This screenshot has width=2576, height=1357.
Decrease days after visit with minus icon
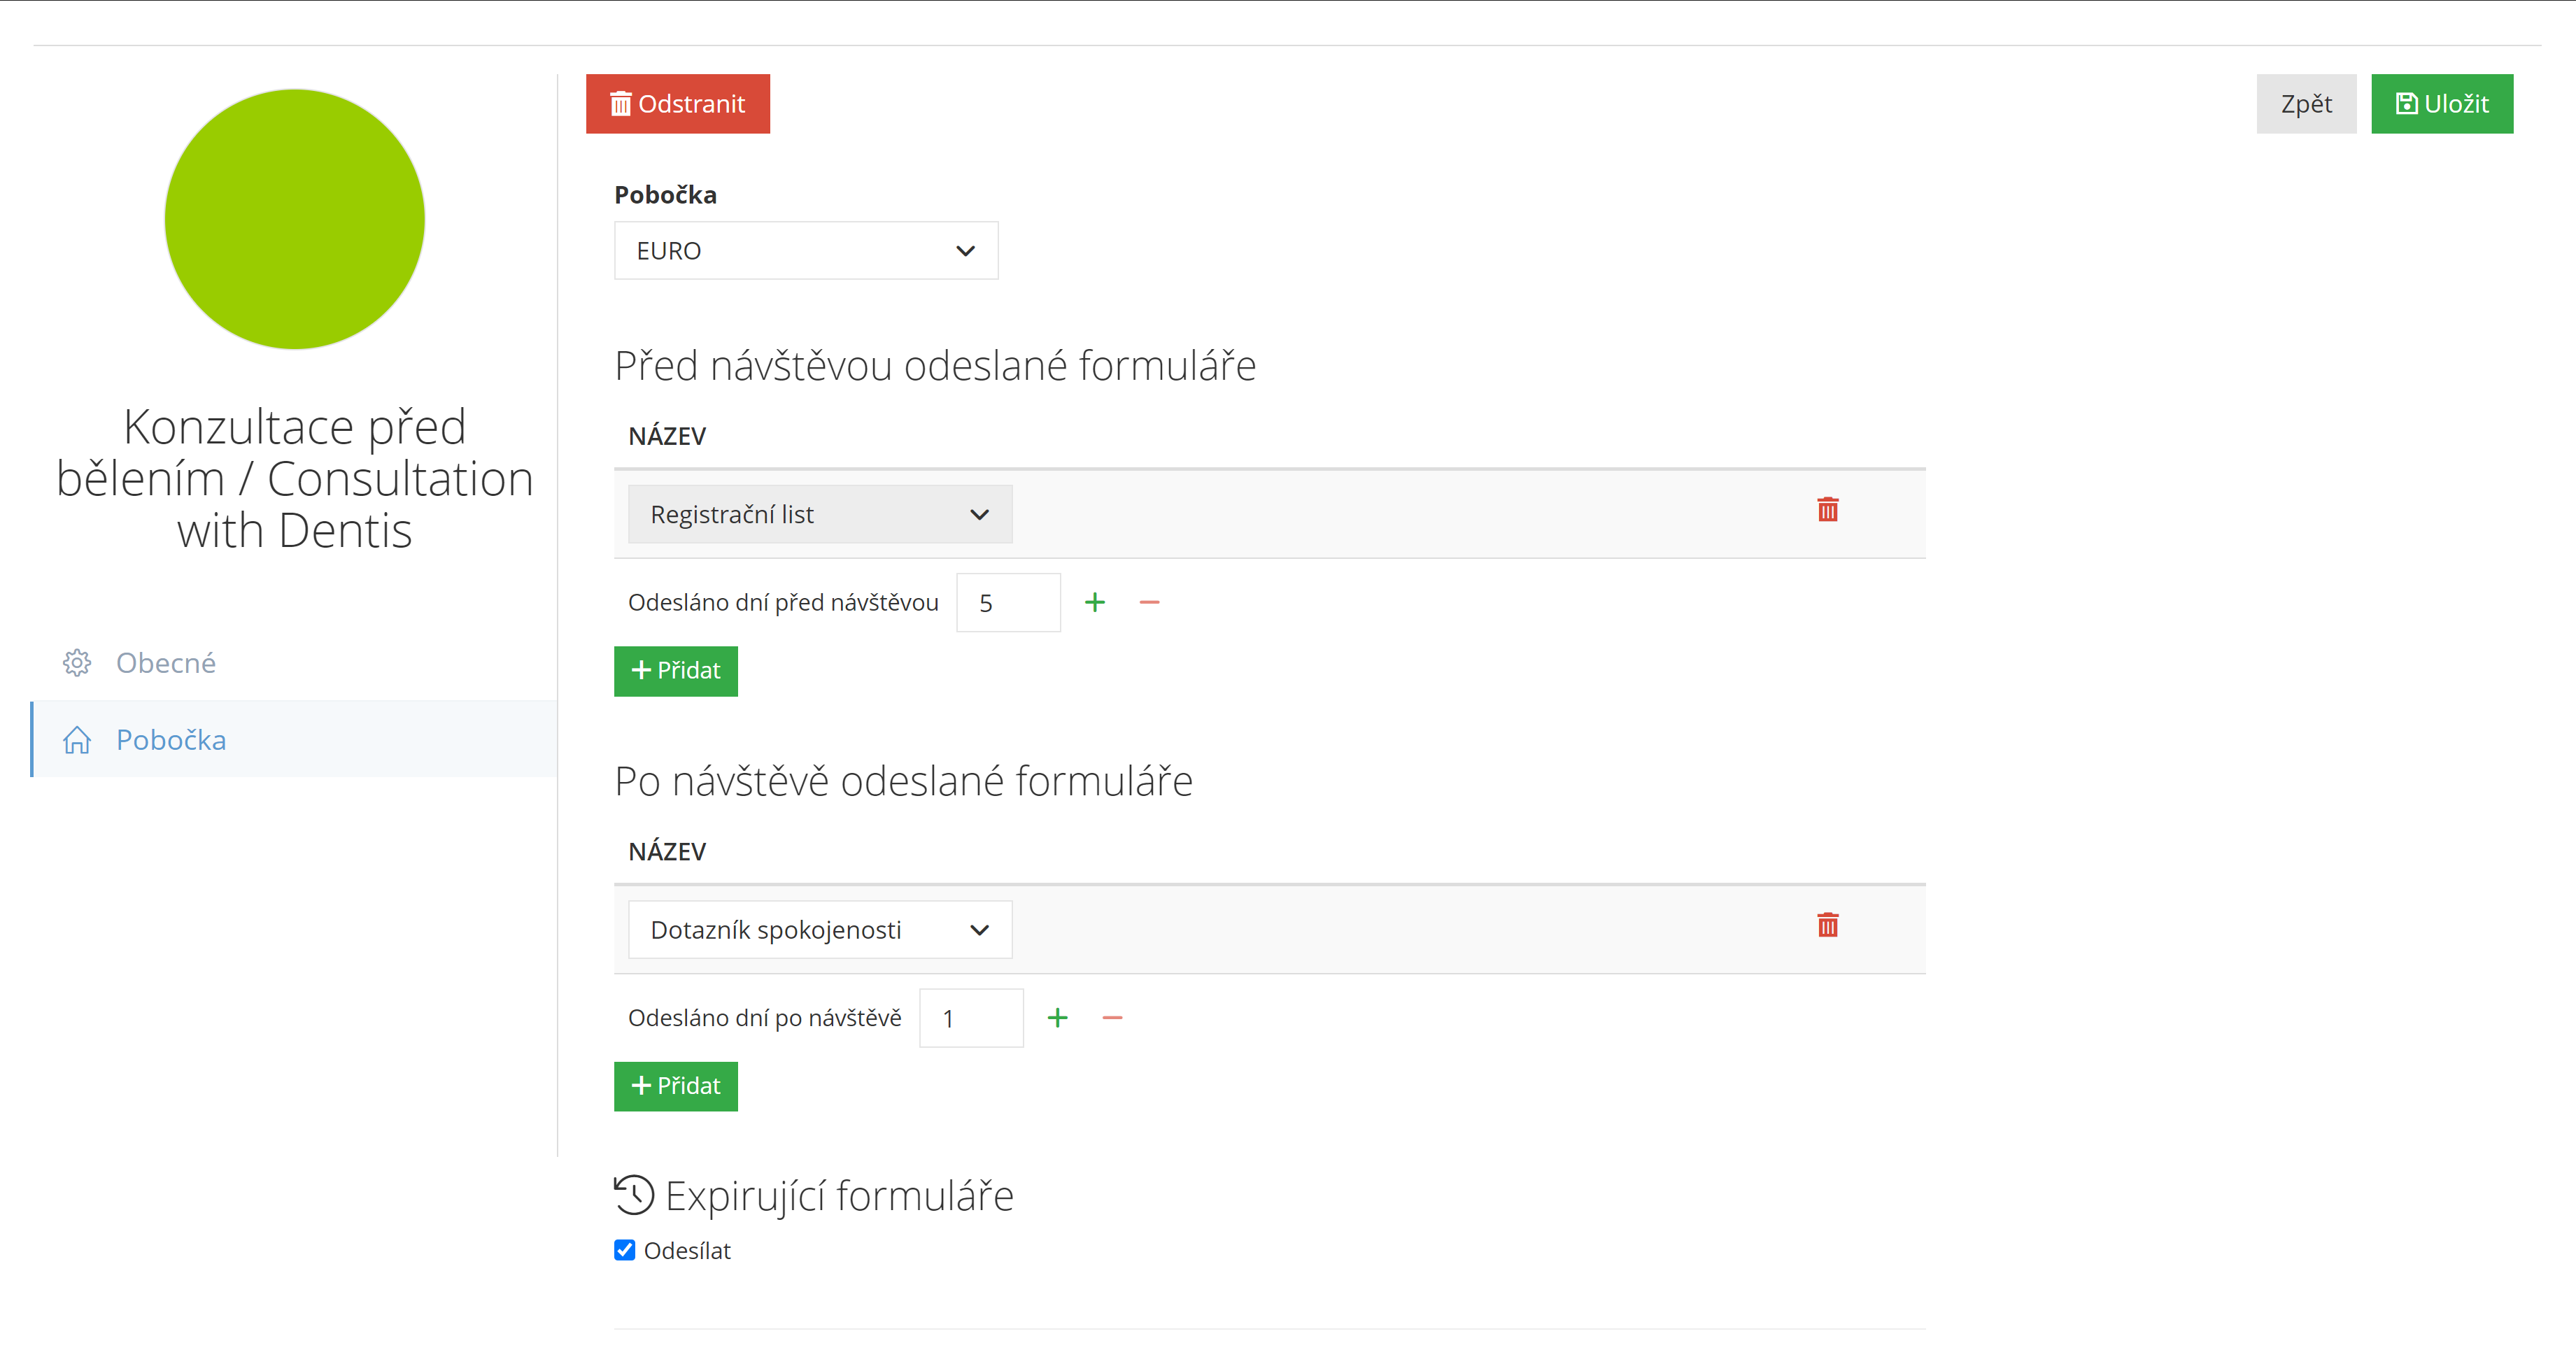1112,1018
